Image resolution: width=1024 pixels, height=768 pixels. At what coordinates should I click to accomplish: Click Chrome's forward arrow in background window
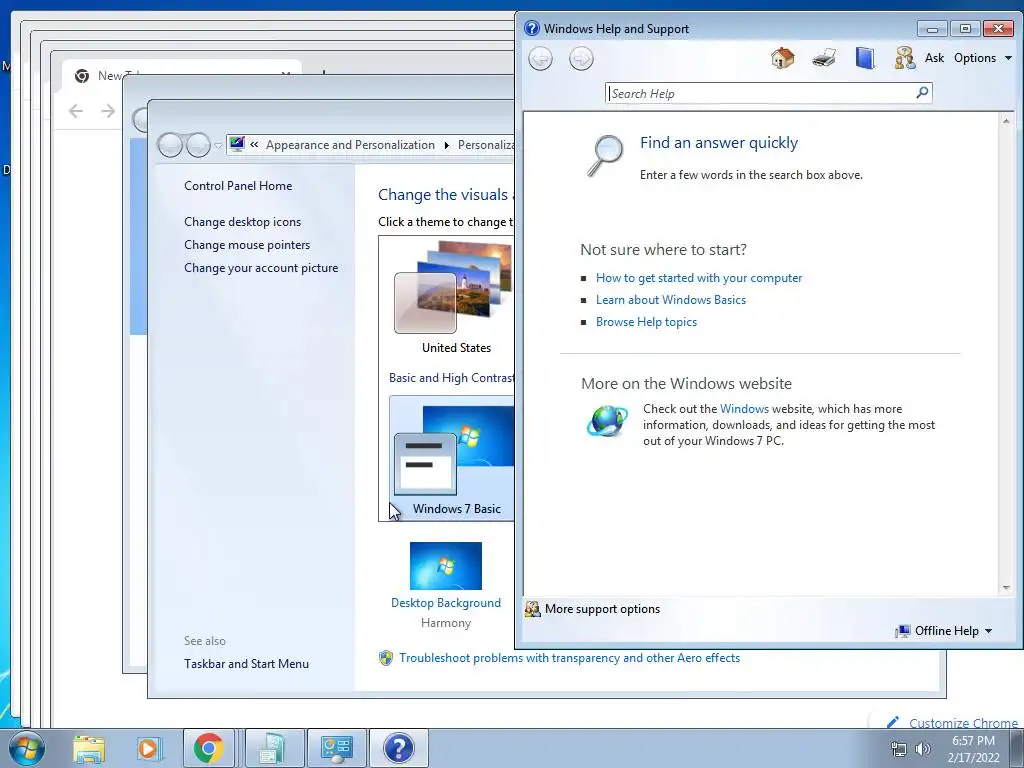pos(108,111)
